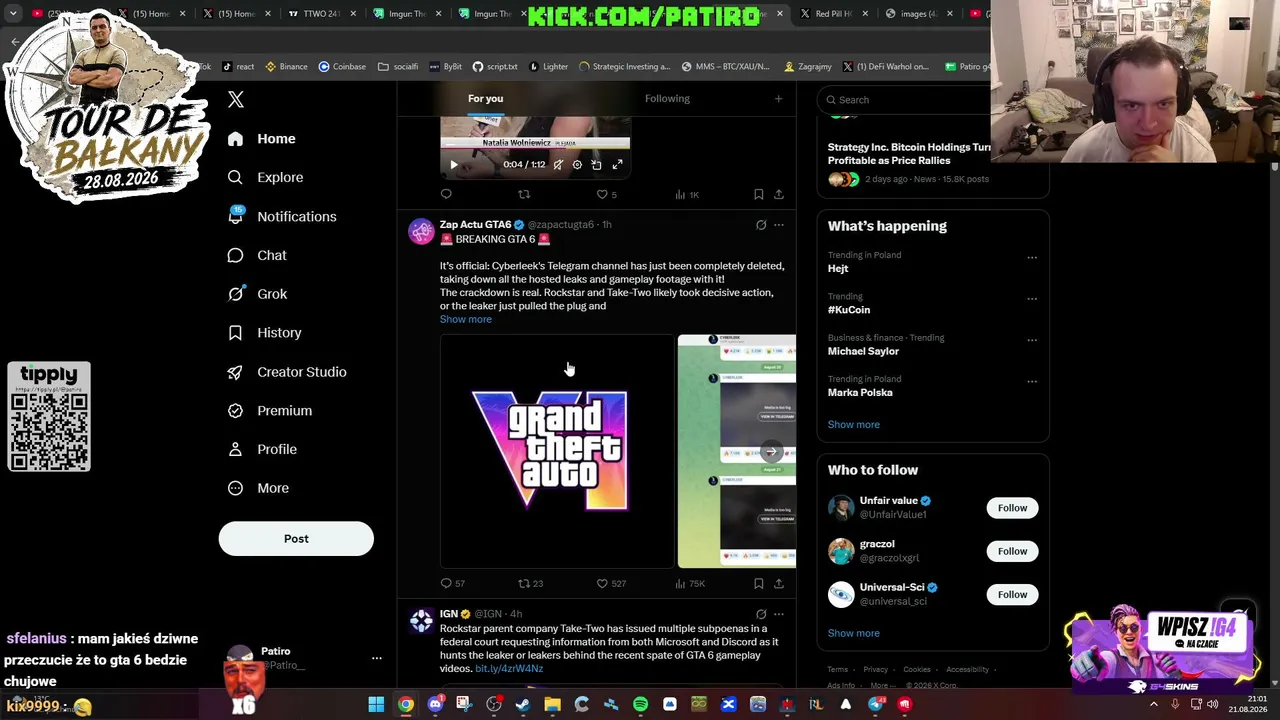Click the Grok icon on Zap Actu post
Viewport: 1280px width, 720px height.
[761, 225]
